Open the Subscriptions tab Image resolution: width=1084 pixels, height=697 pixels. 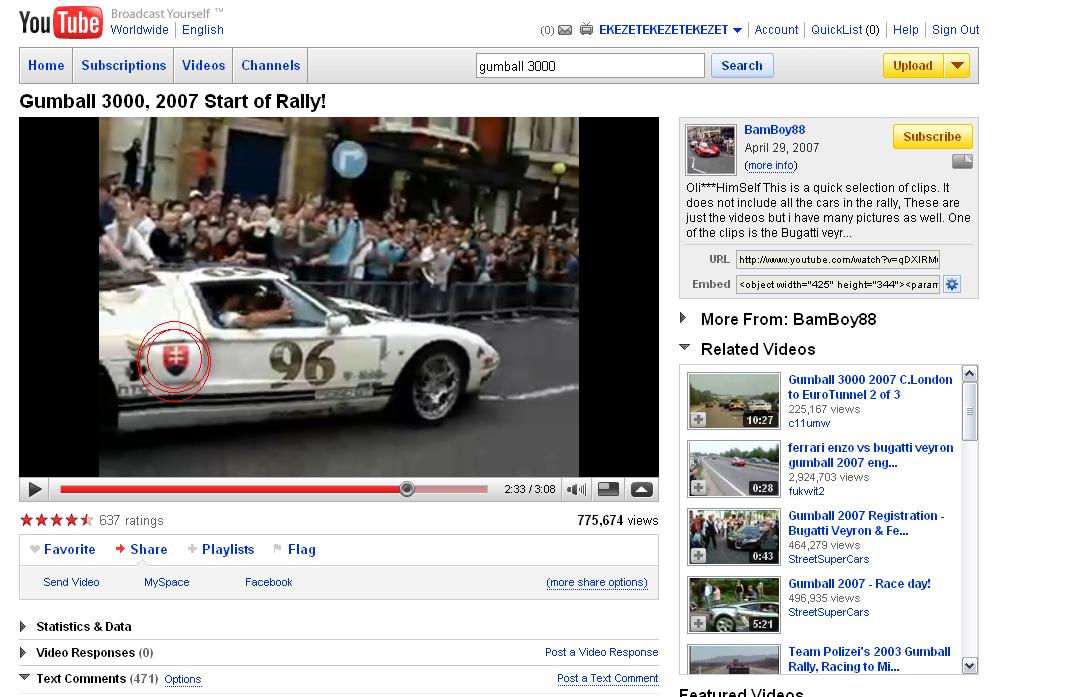pos(124,66)
